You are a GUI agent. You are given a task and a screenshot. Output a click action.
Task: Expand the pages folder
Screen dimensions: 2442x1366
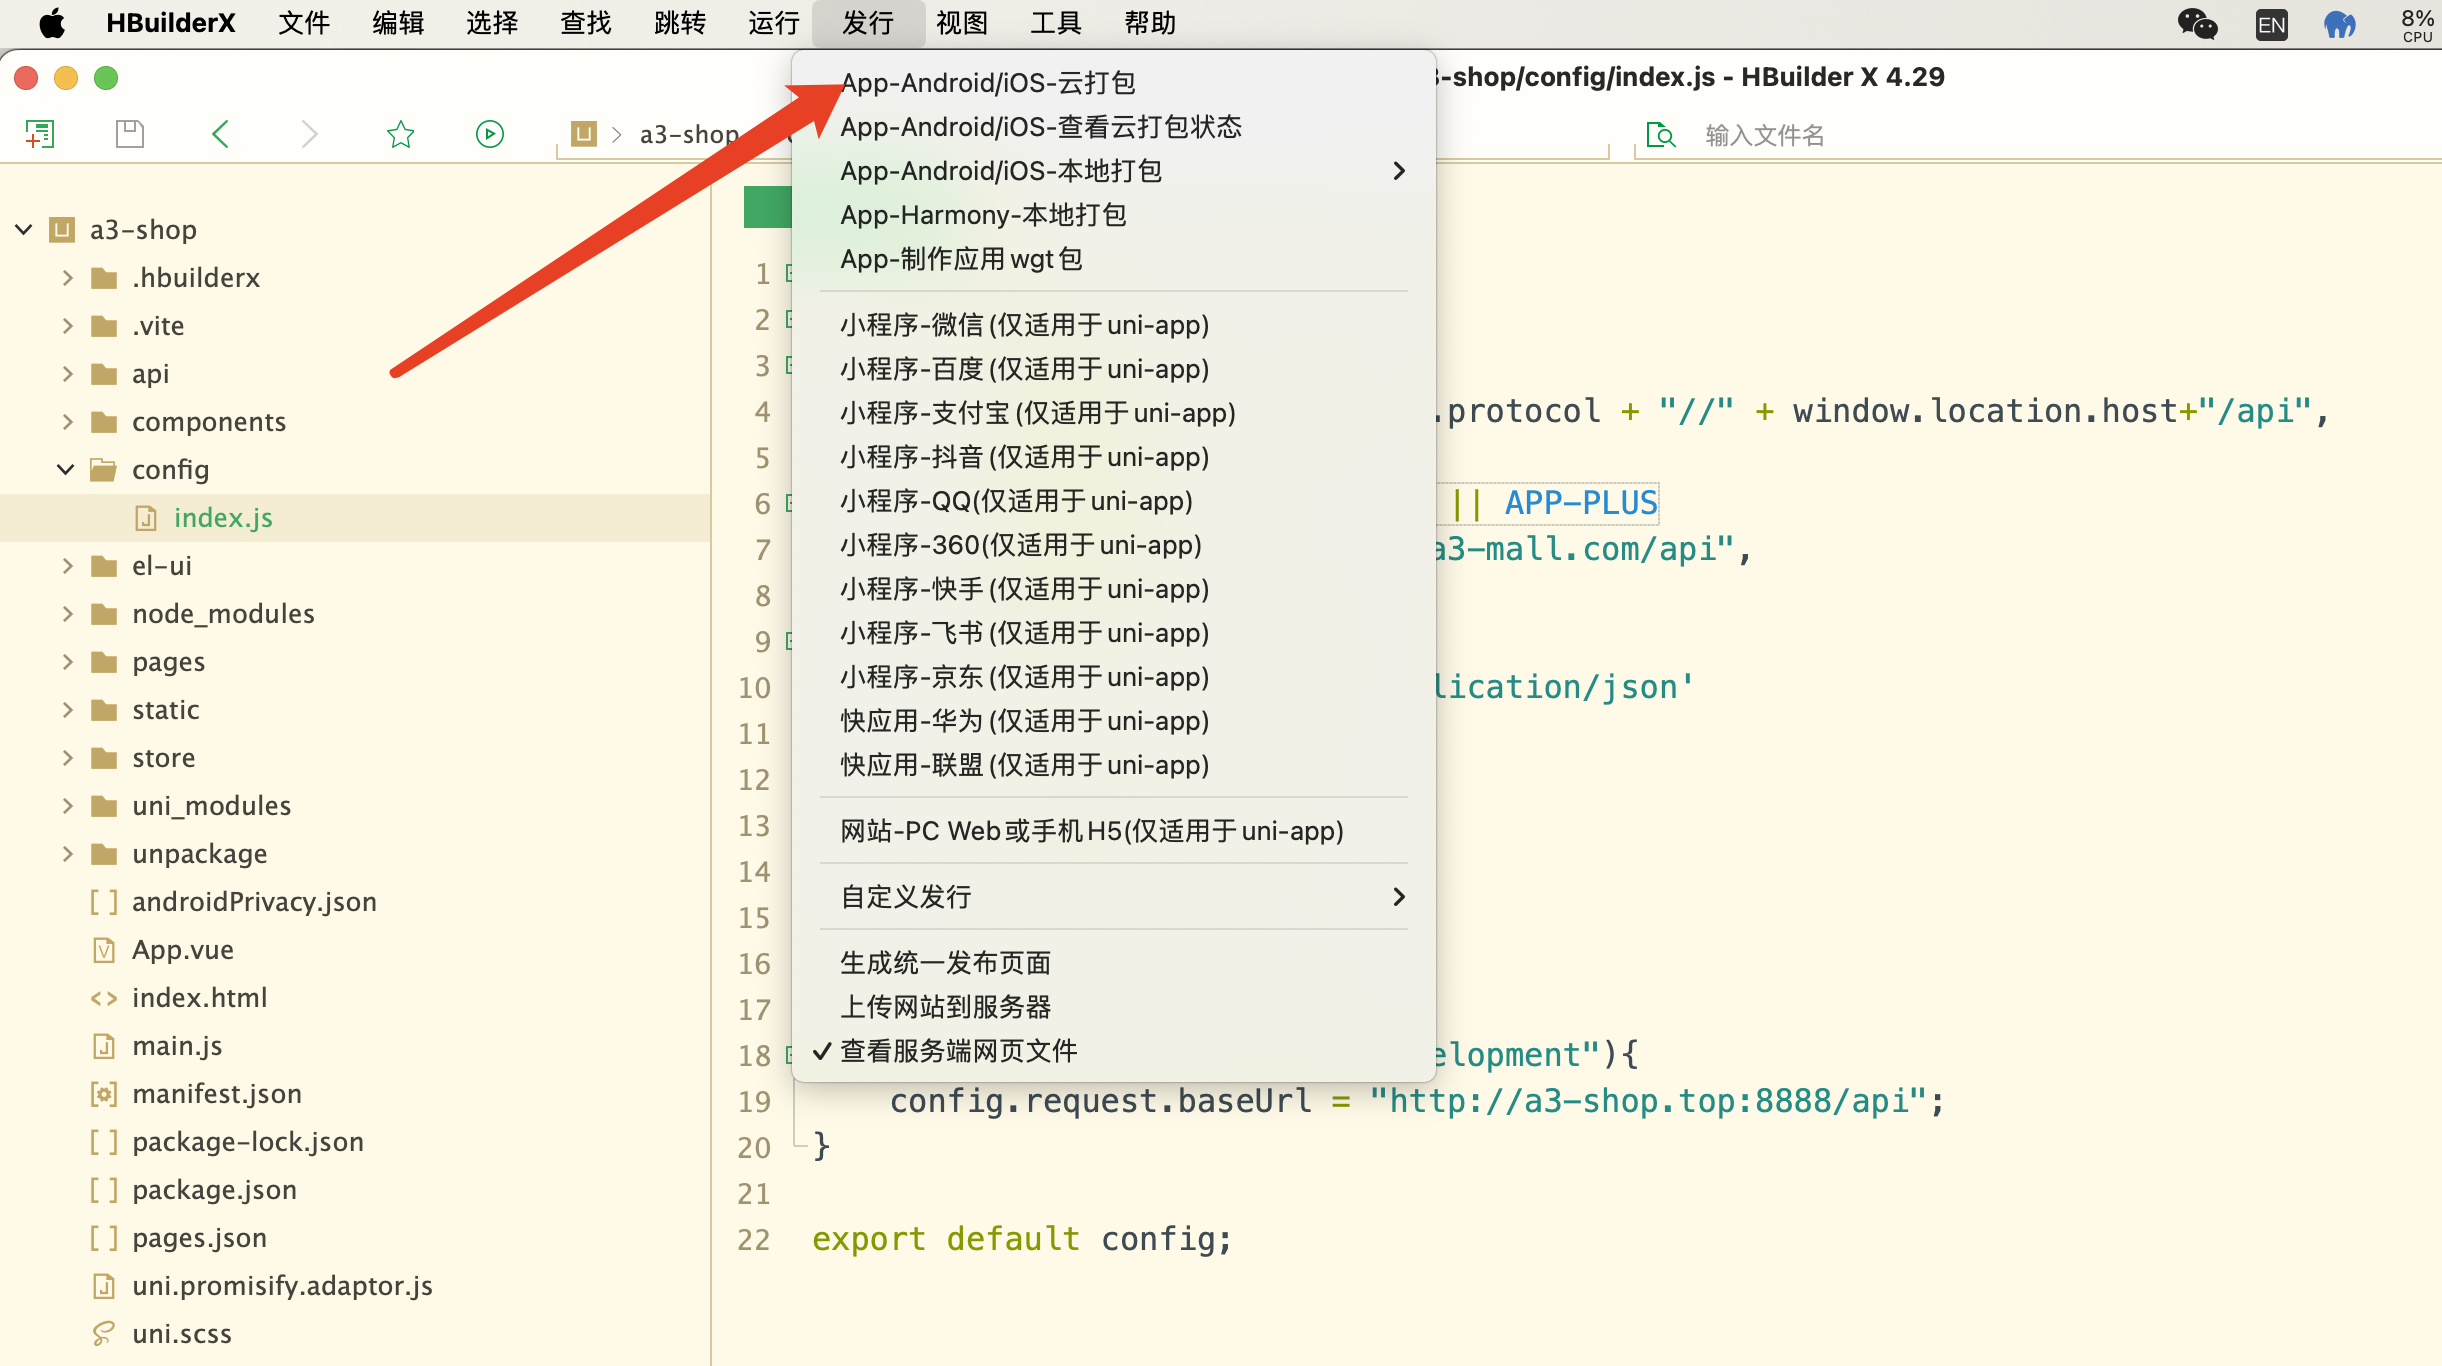tap(67, 661)
